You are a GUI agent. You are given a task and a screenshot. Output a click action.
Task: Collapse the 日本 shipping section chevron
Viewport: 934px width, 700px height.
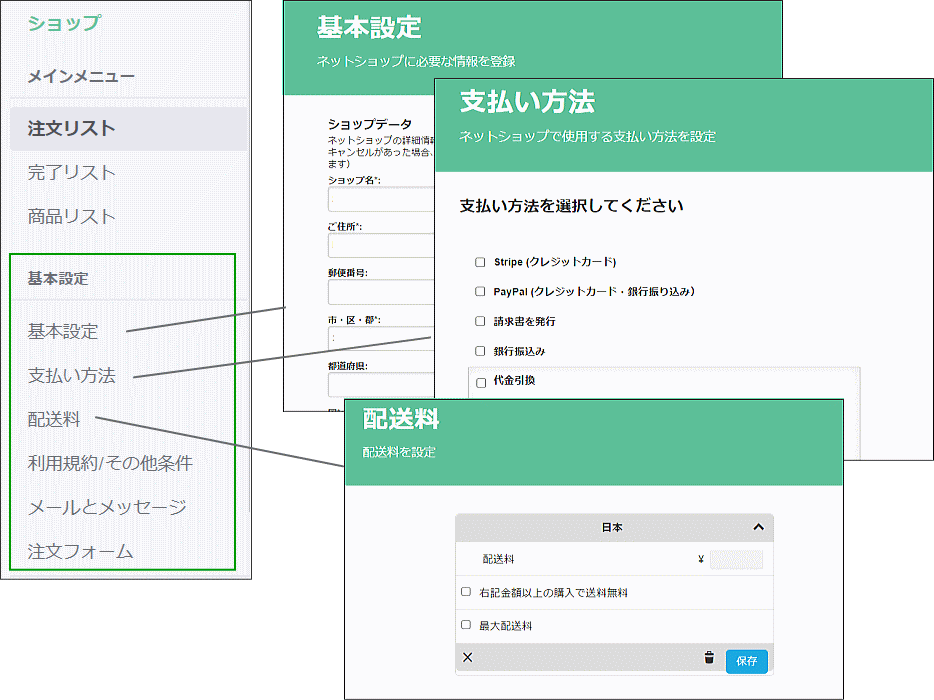click(758, 527)
